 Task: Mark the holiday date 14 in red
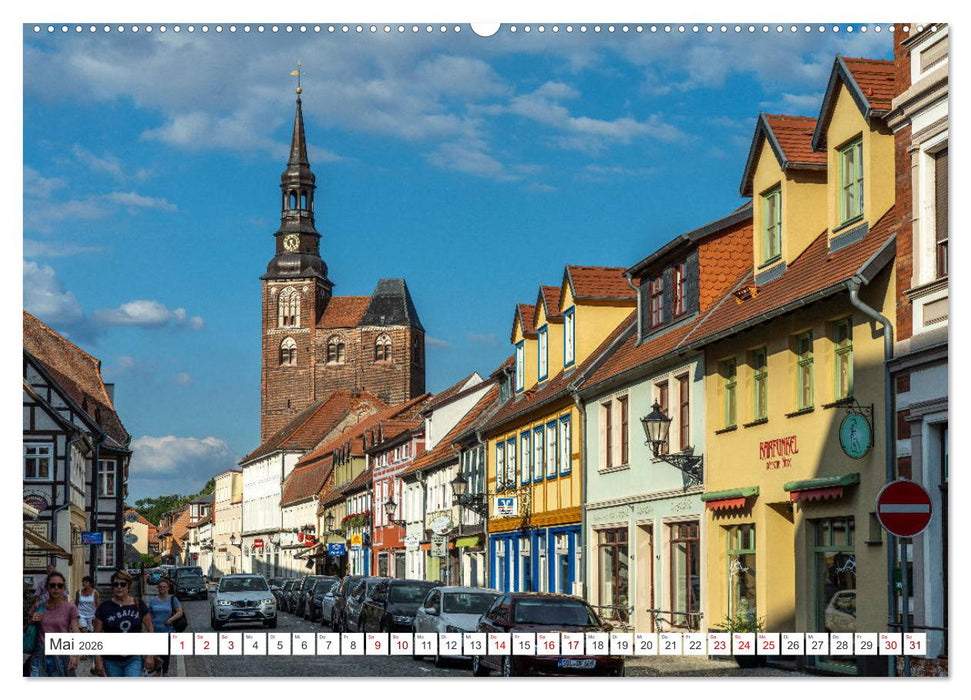(502, 644)
